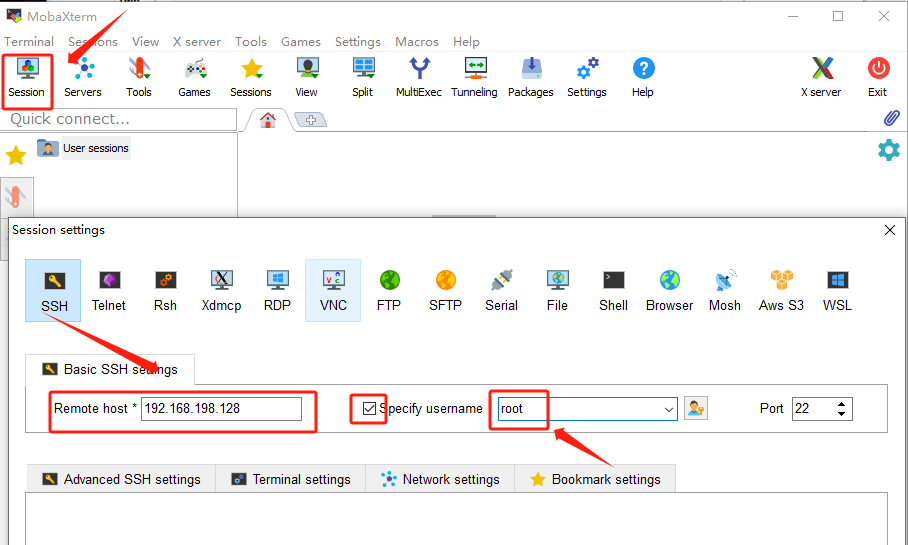Image resolution: width=908 pixels, height=545 pixels.
Task: Click the yellow star sidebar icon
Action: pyautogui.click(x=16, y=155)
